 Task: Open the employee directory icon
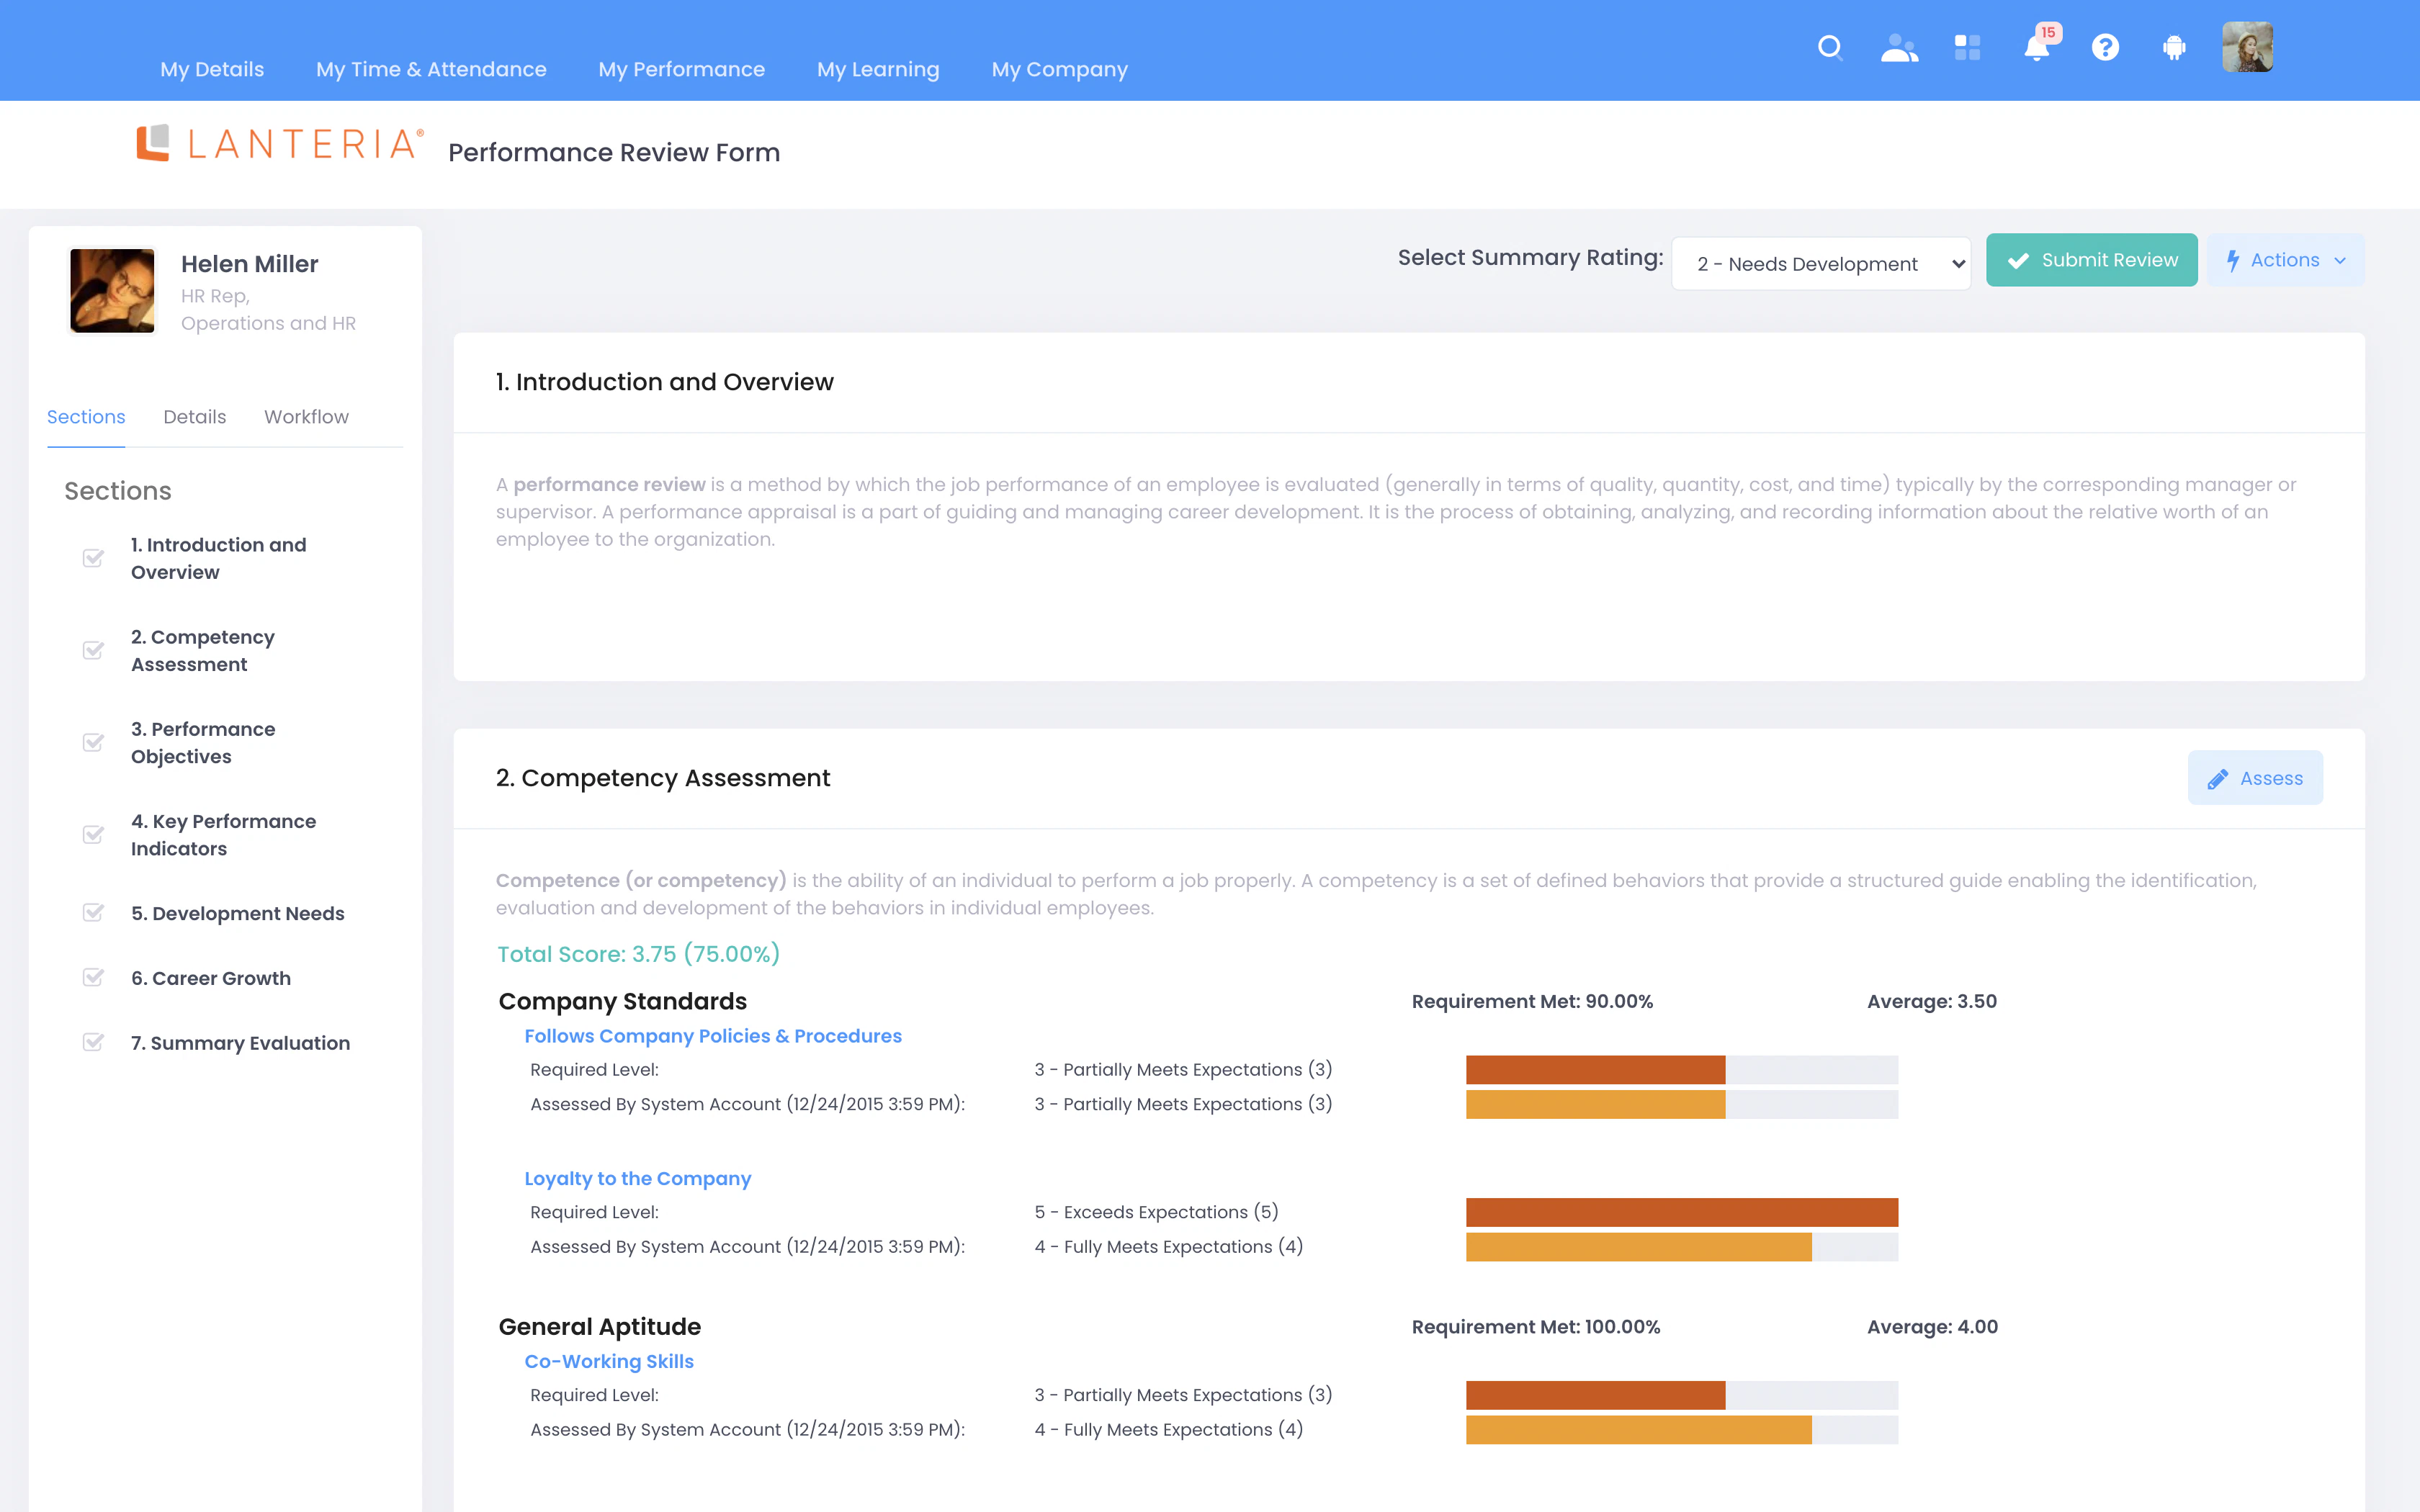tap(1898, 47)
